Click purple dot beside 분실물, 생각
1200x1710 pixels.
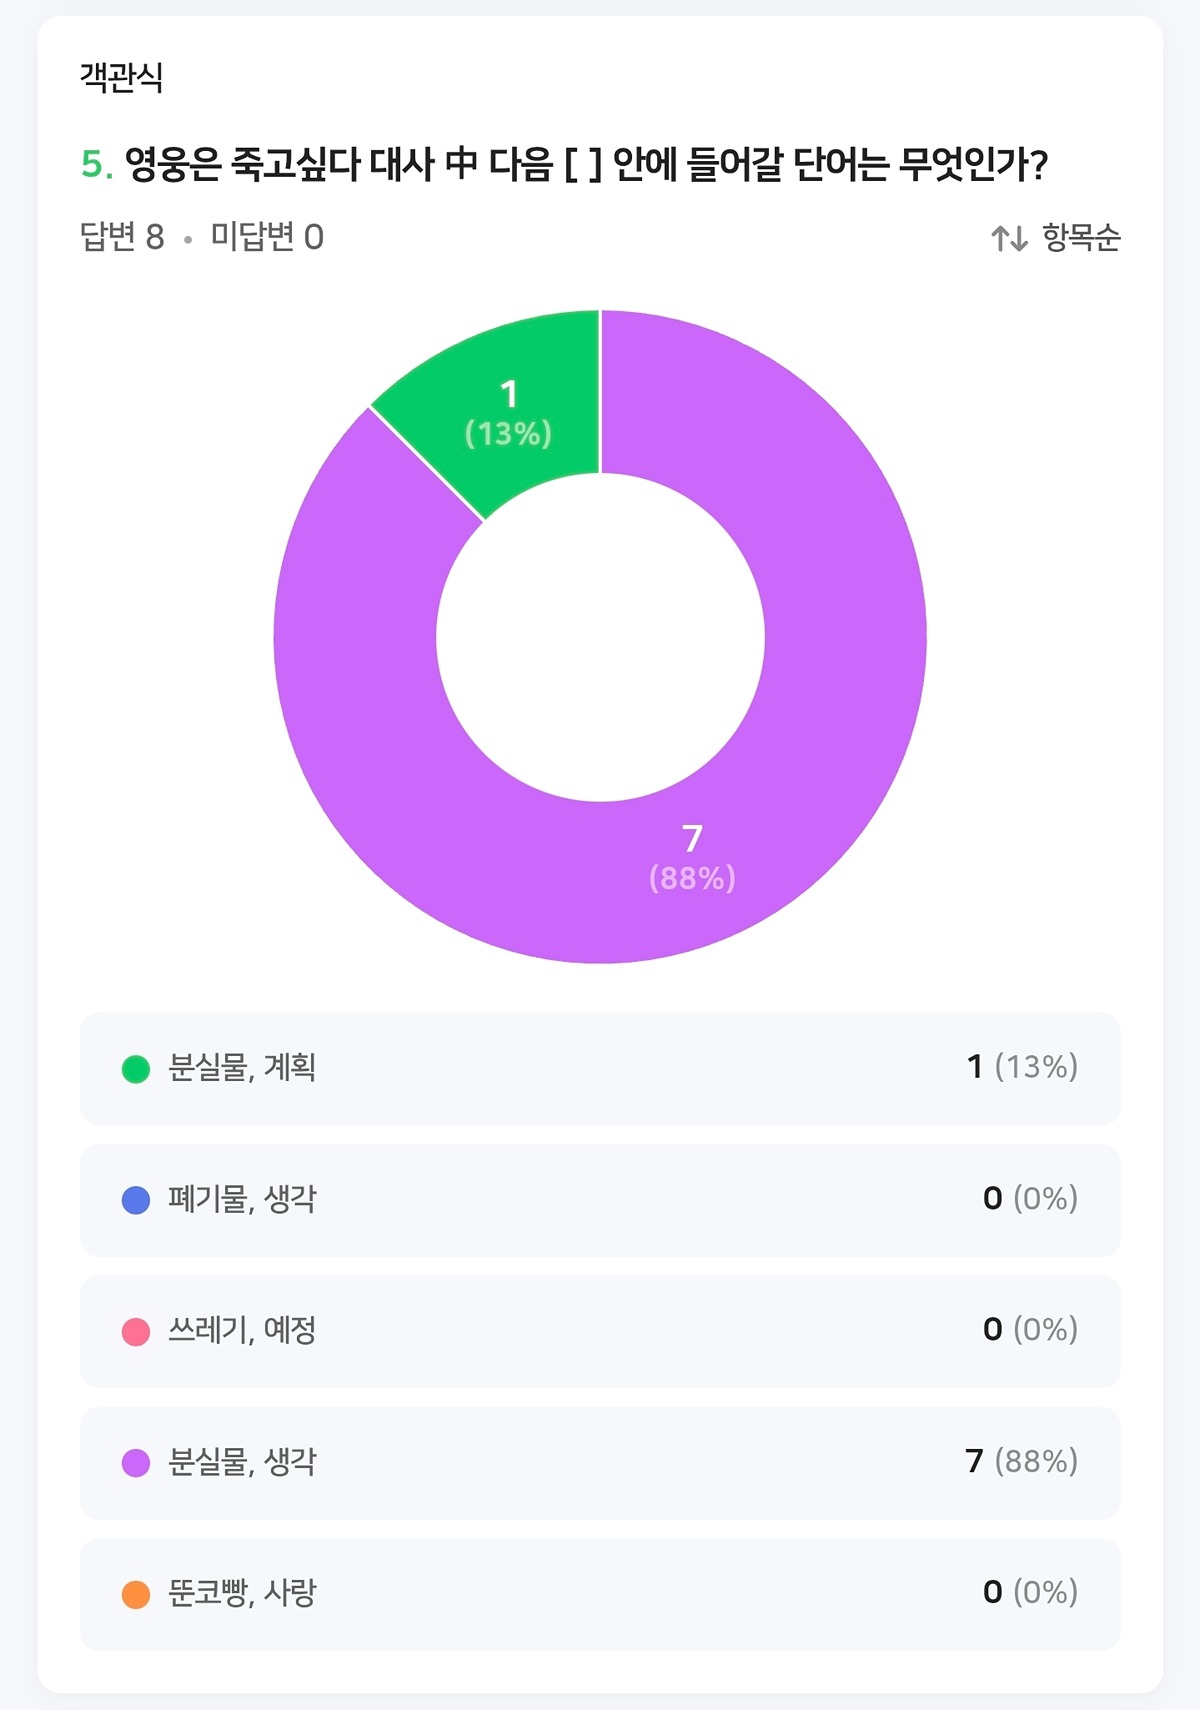(x=136, y=1463)
